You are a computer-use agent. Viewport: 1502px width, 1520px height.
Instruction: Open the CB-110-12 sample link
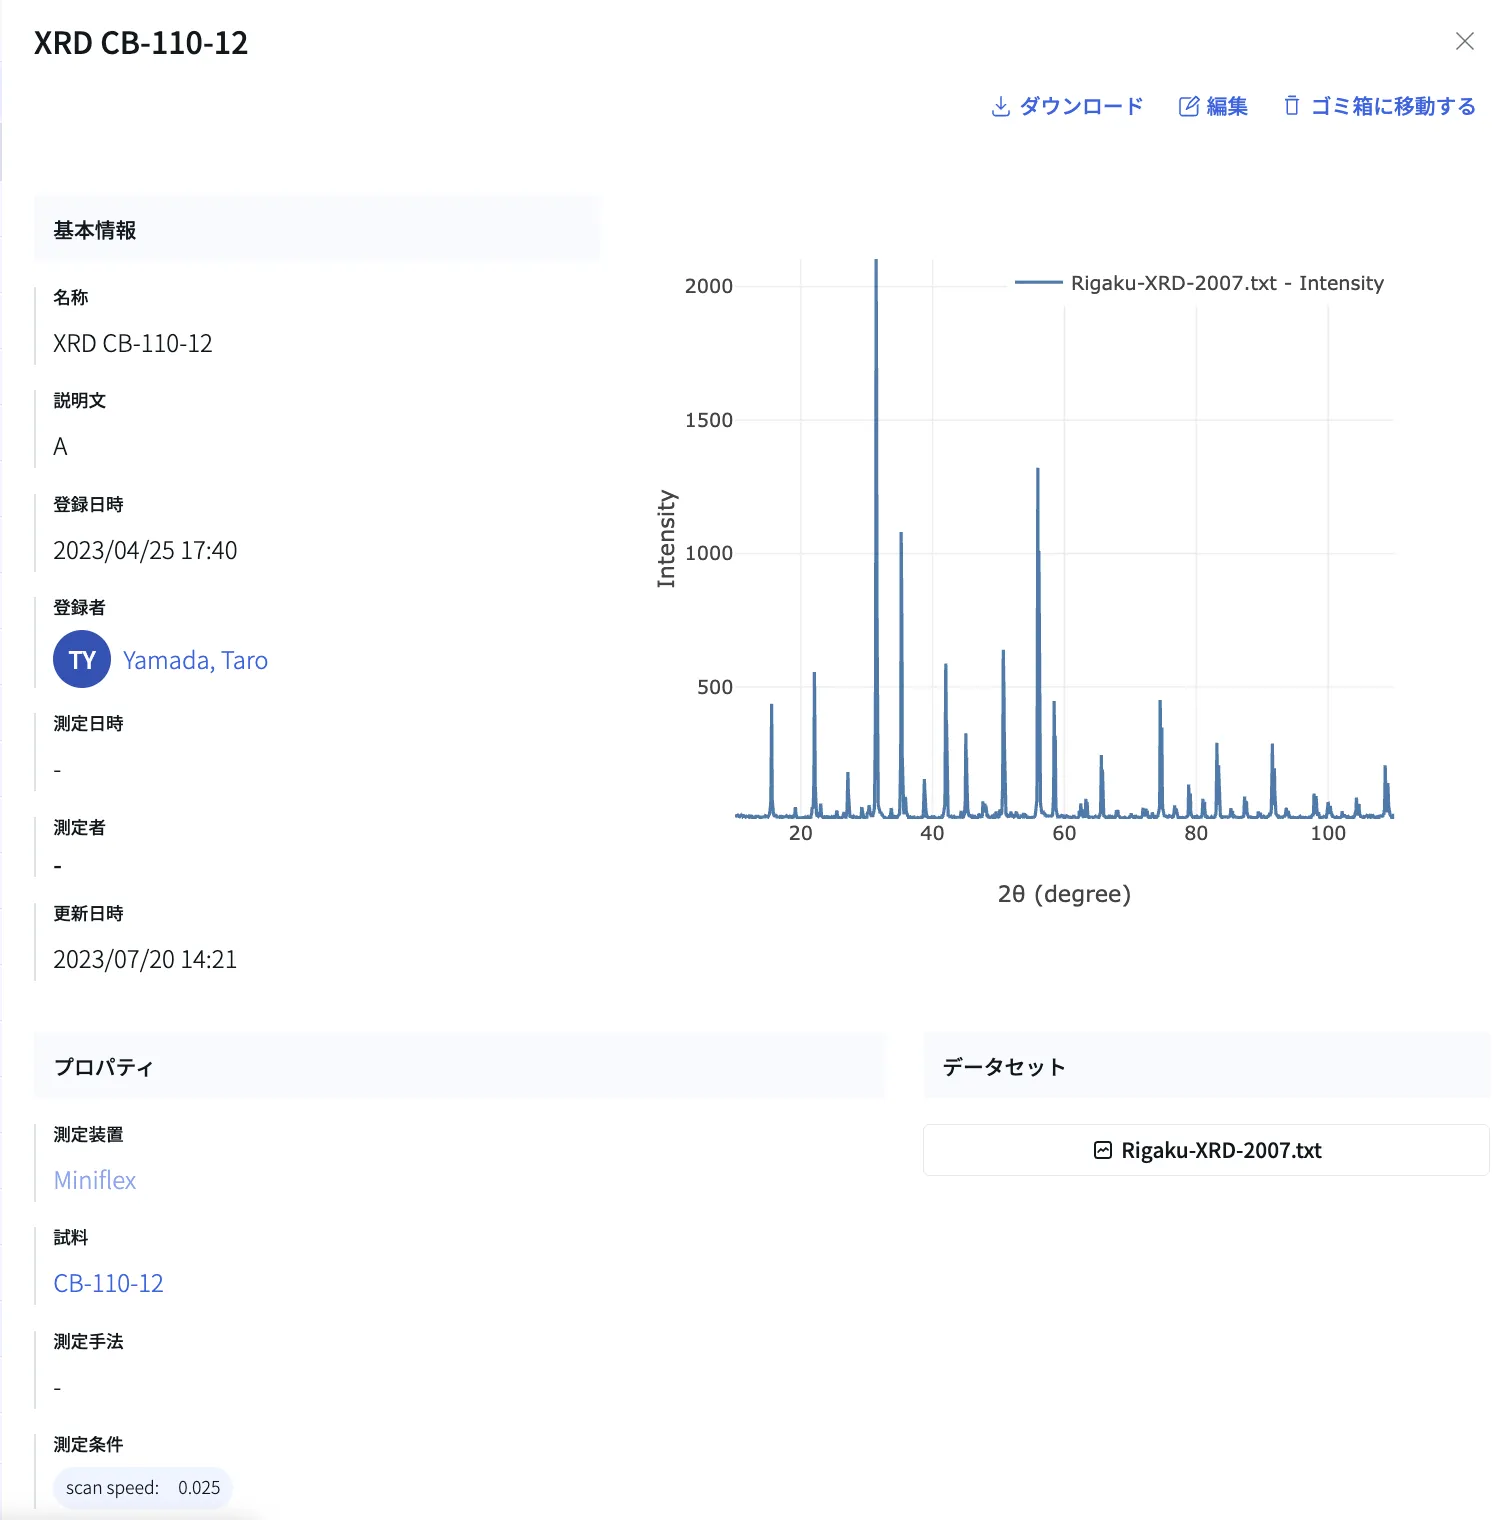point(108,1283)
